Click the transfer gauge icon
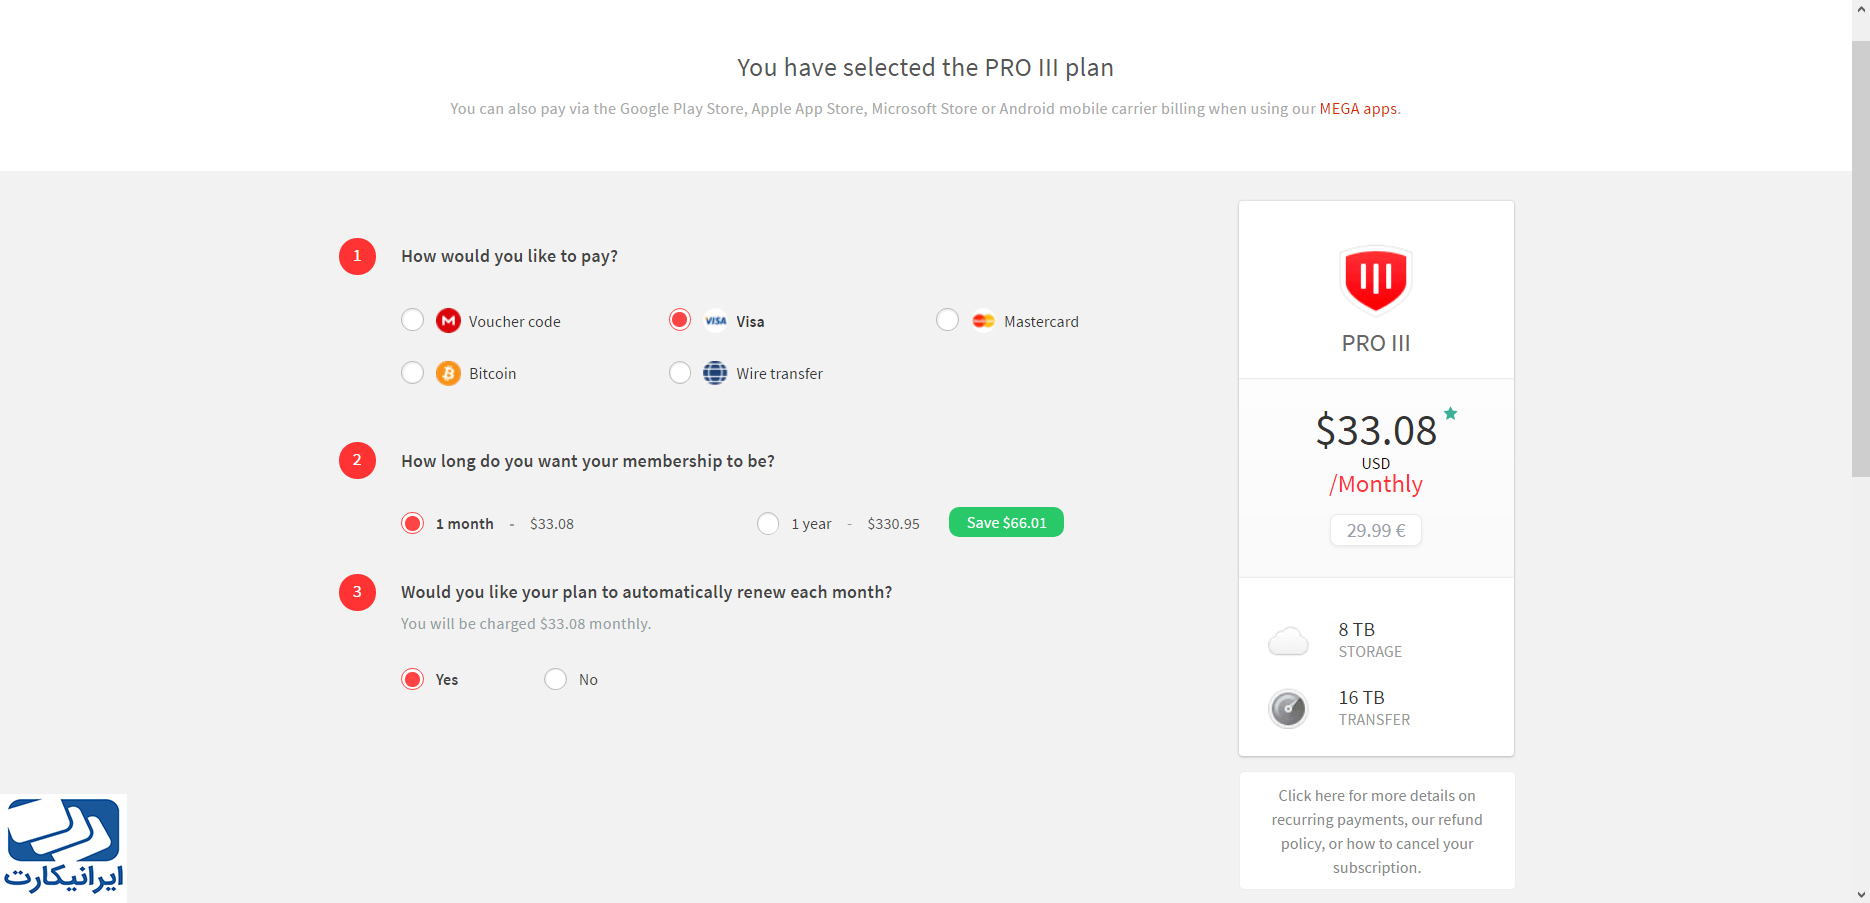Screen dimensions: 1870x903 coord(1288,709)
